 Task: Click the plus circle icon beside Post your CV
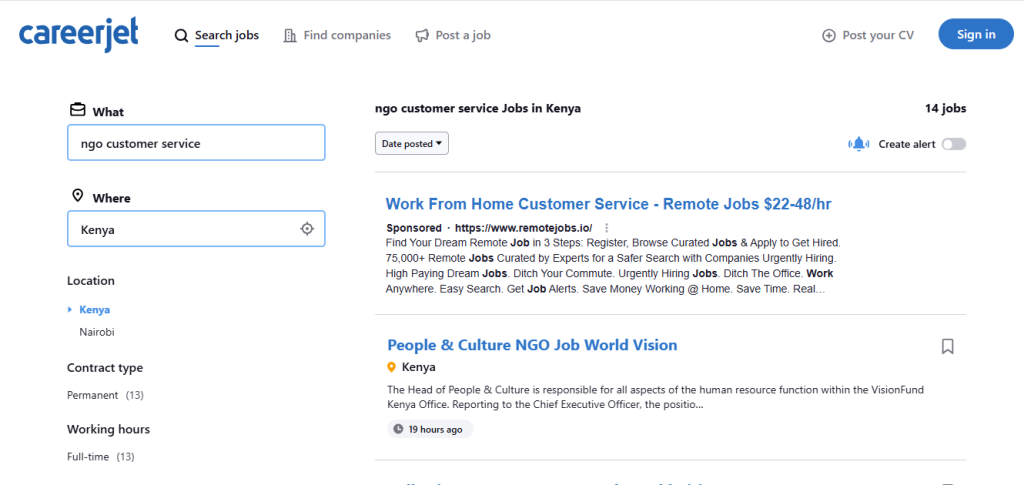pyautogui.click(x=829, y=35)
